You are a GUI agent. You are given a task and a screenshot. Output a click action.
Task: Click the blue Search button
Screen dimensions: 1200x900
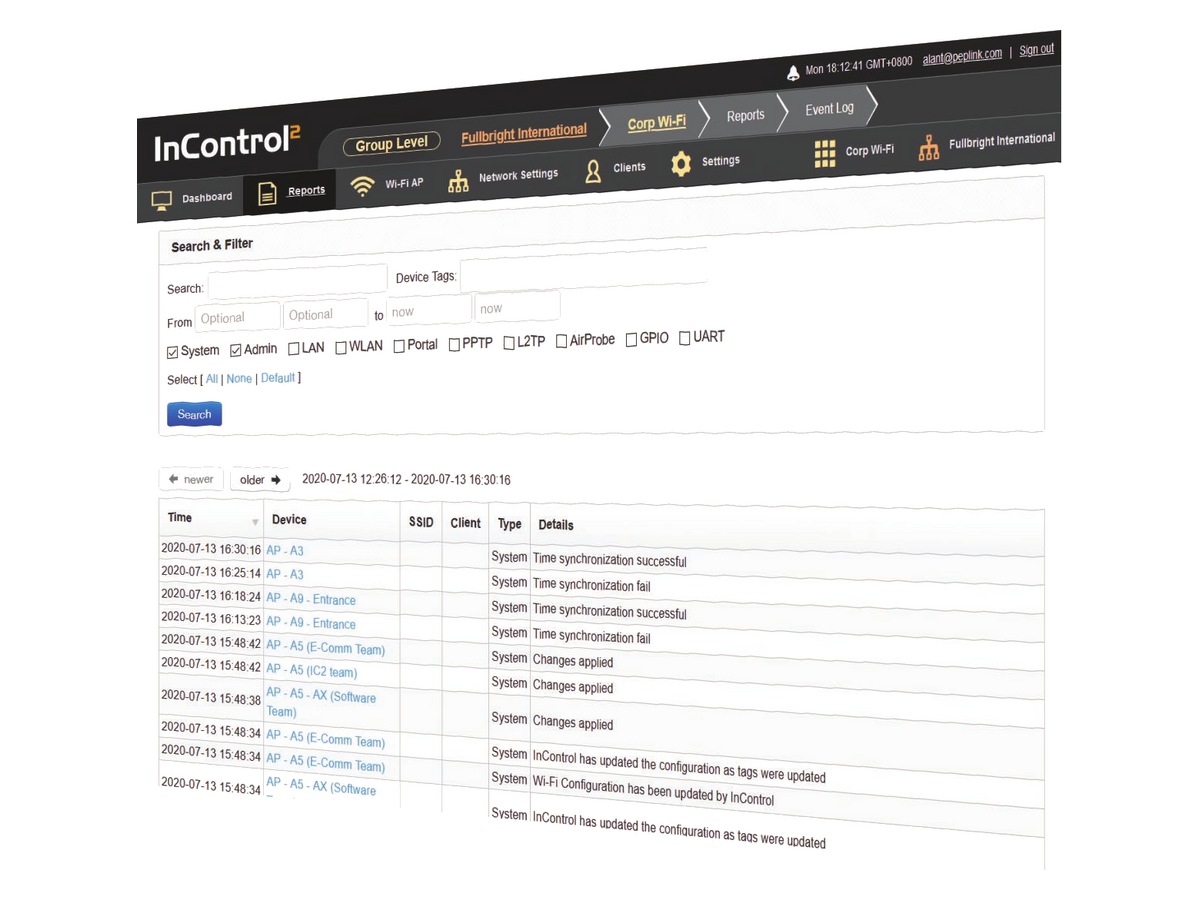(x=194, y=414)
